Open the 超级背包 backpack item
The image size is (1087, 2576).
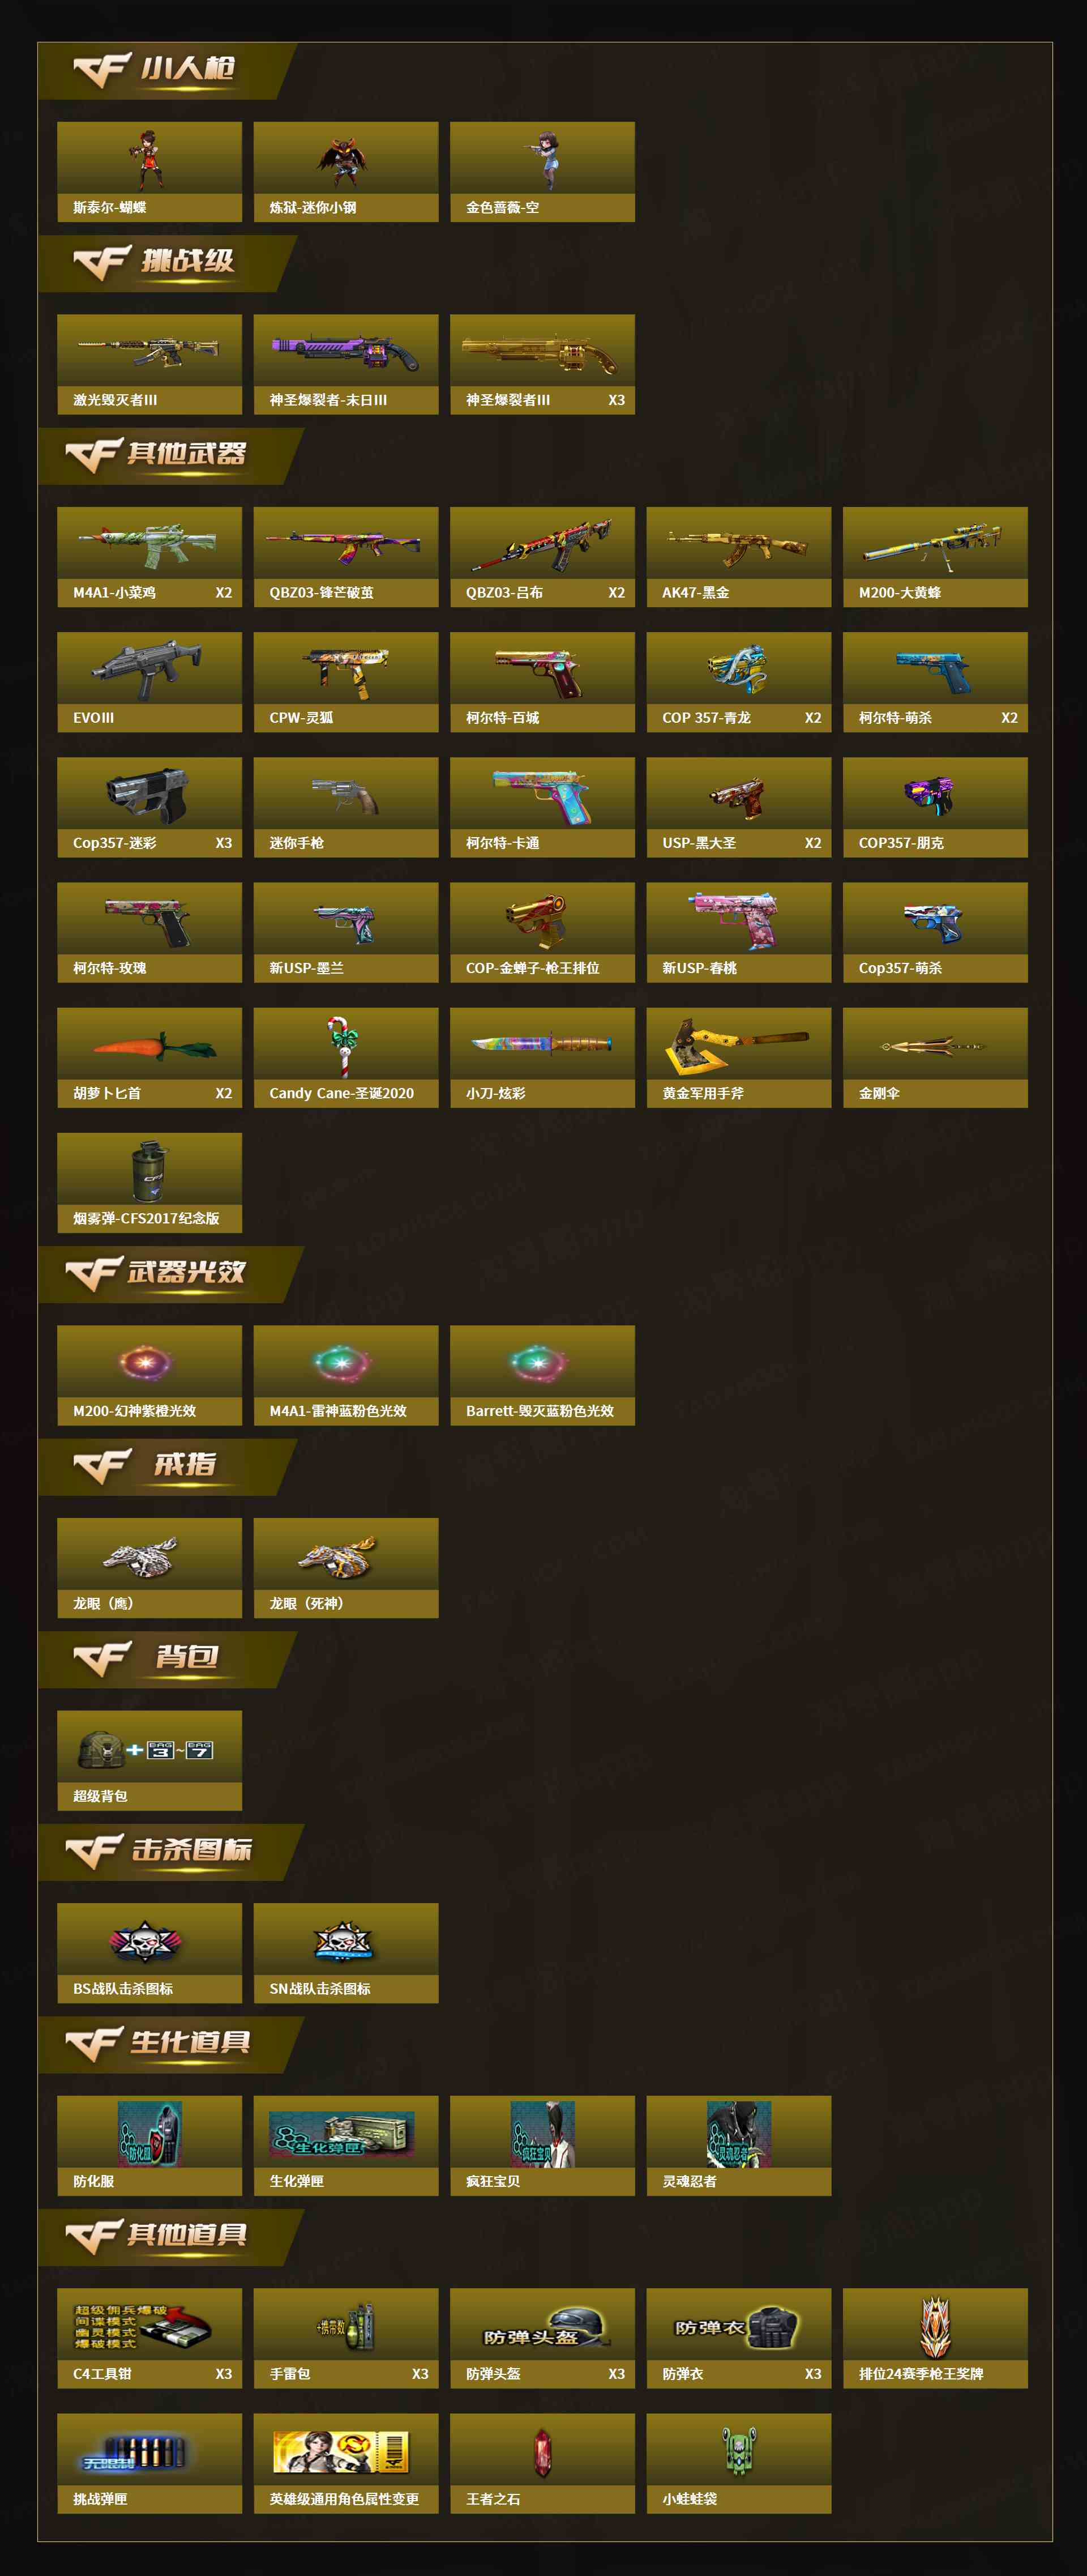click(x=149, y=1760)
